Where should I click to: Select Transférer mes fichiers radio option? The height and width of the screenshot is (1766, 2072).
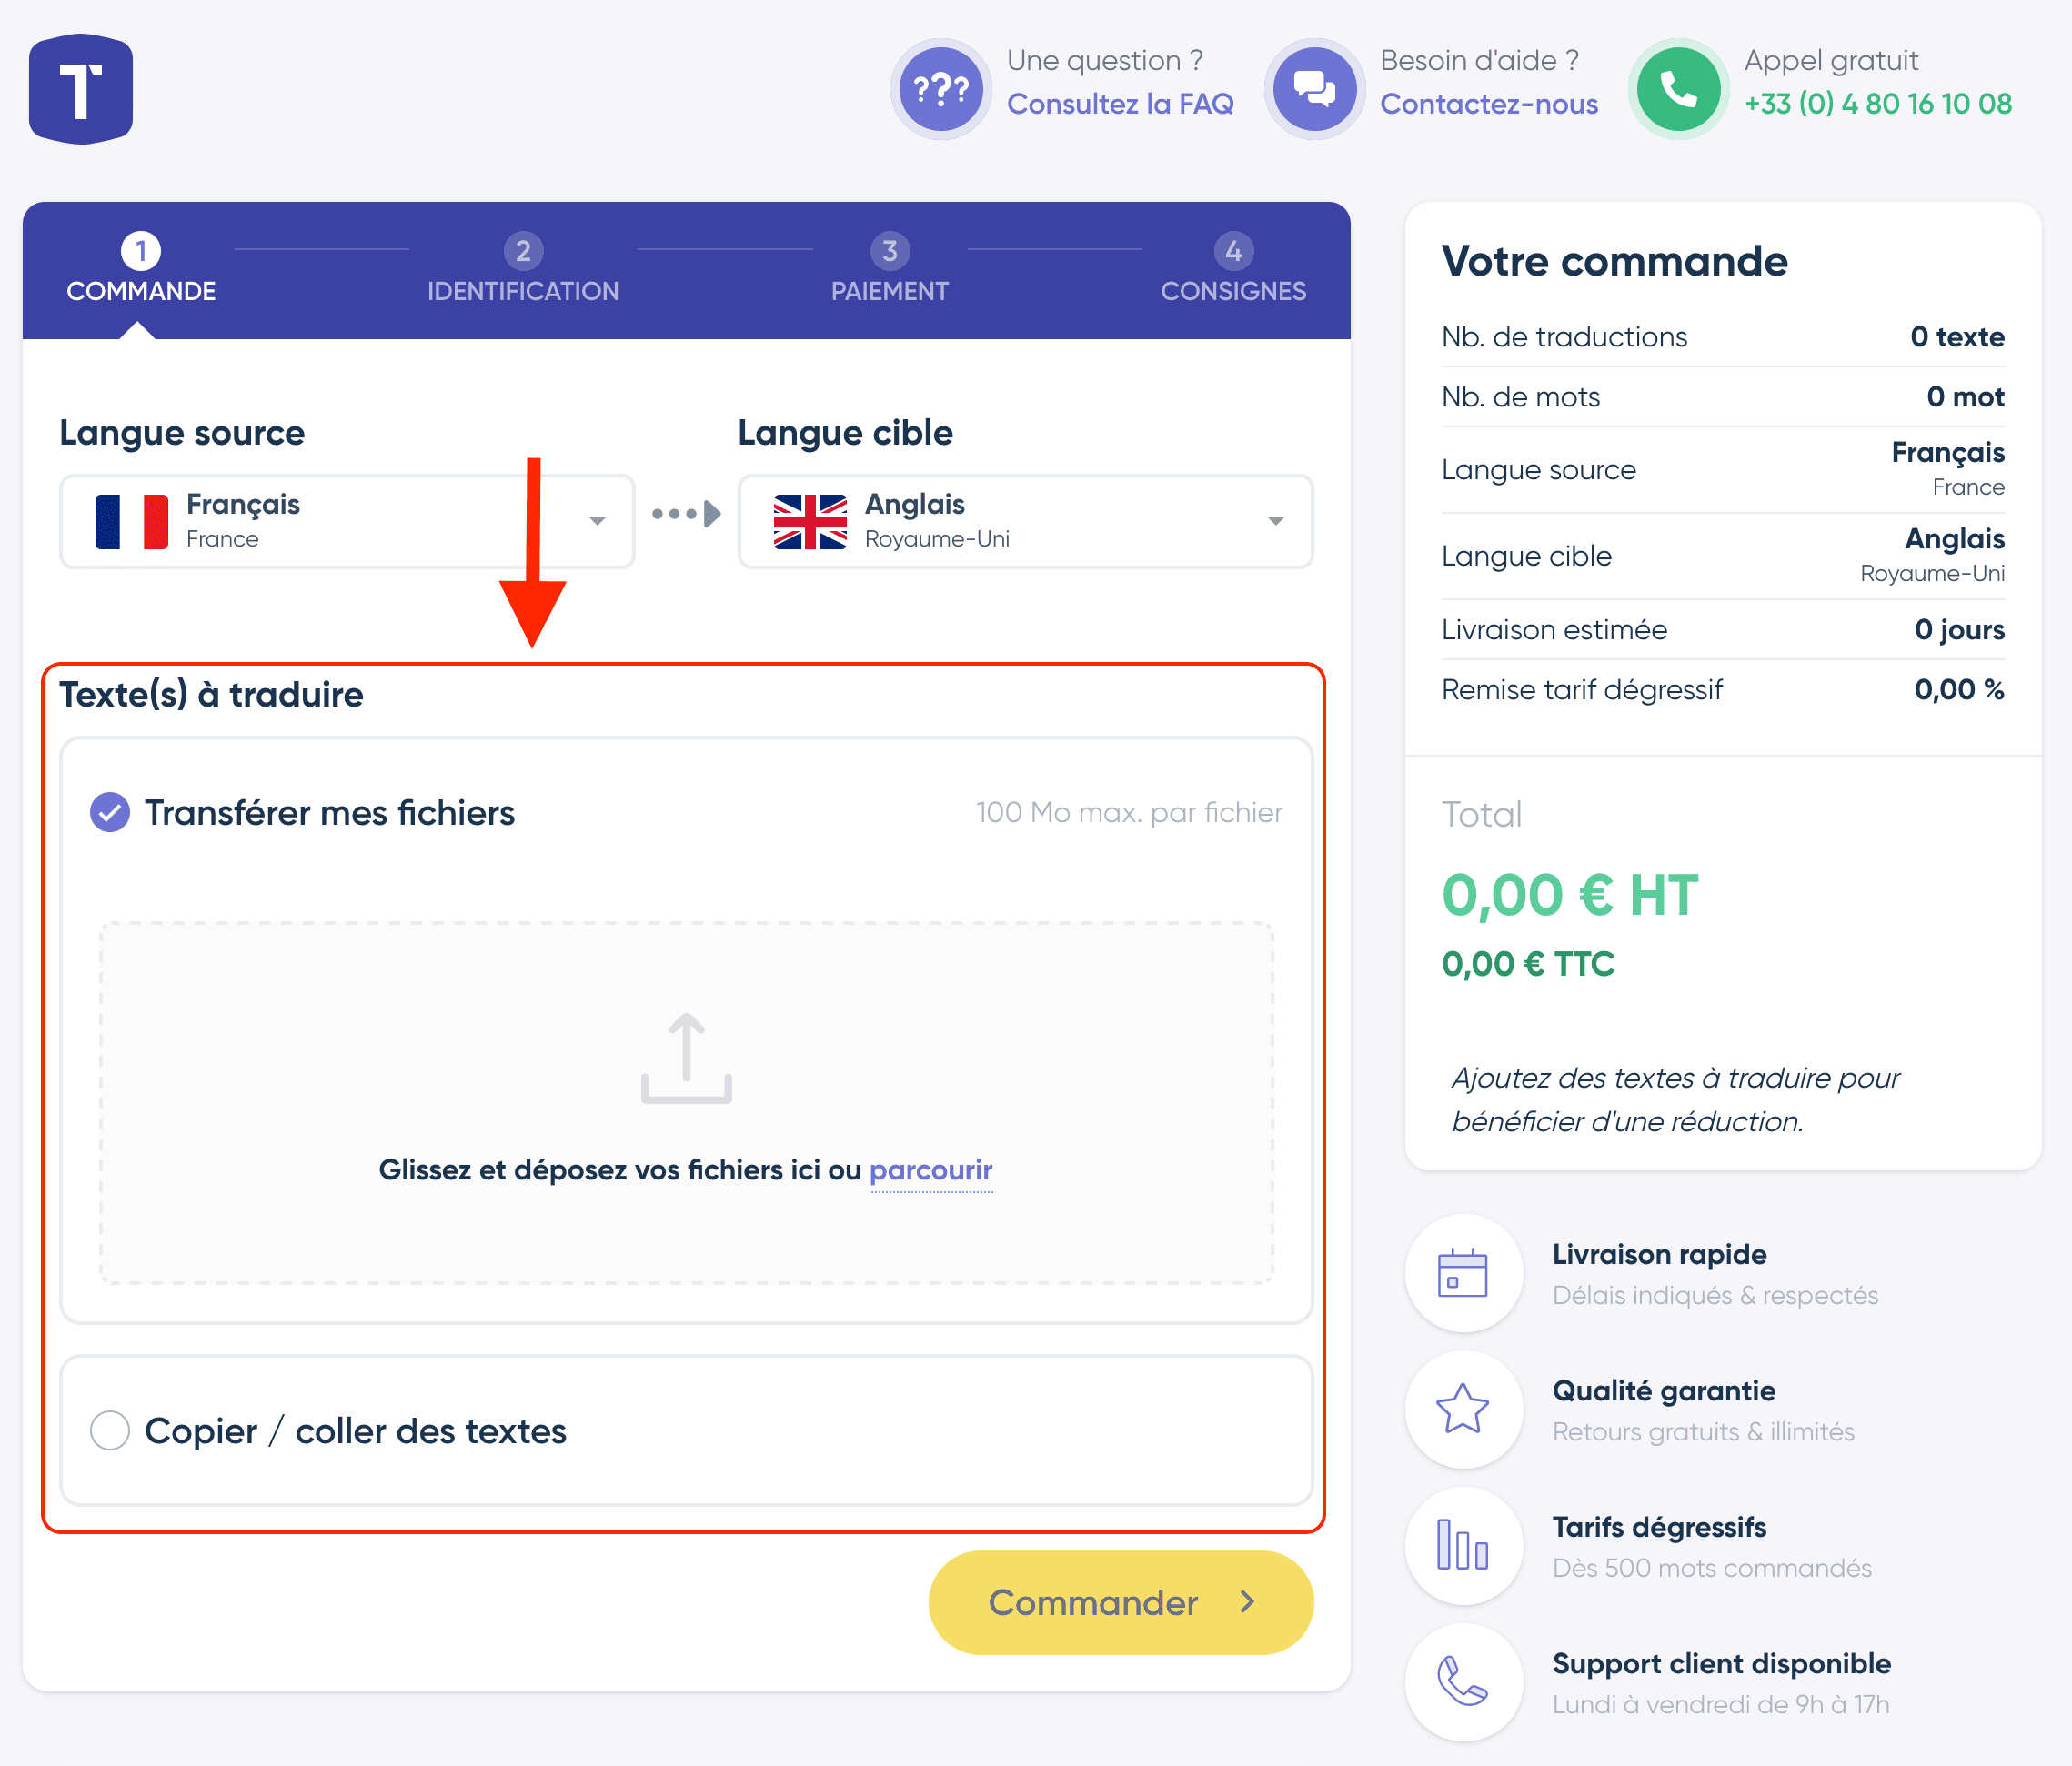point(110,812)
